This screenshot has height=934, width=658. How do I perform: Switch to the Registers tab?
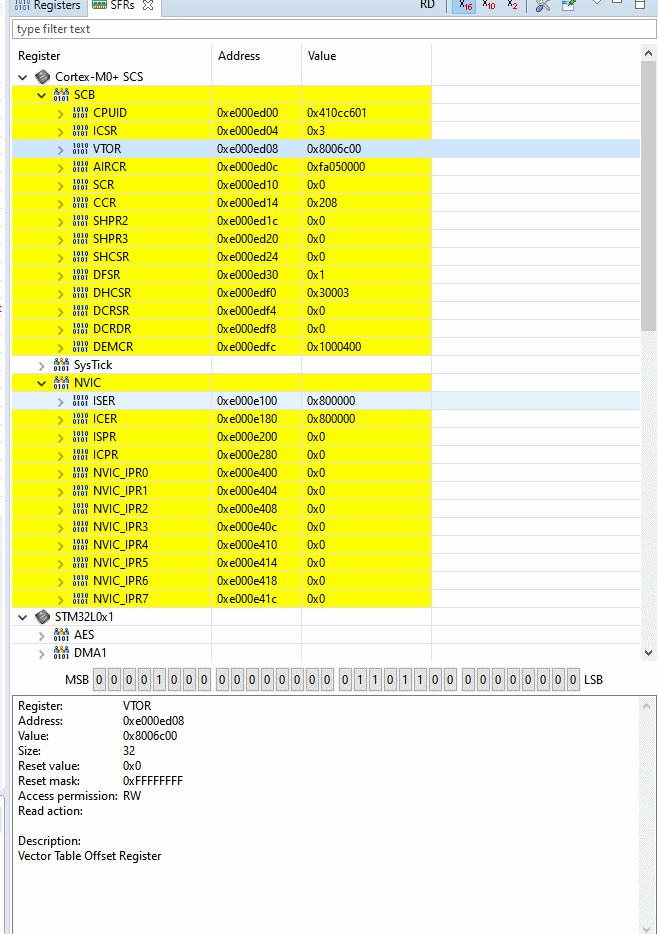[48, 5]
